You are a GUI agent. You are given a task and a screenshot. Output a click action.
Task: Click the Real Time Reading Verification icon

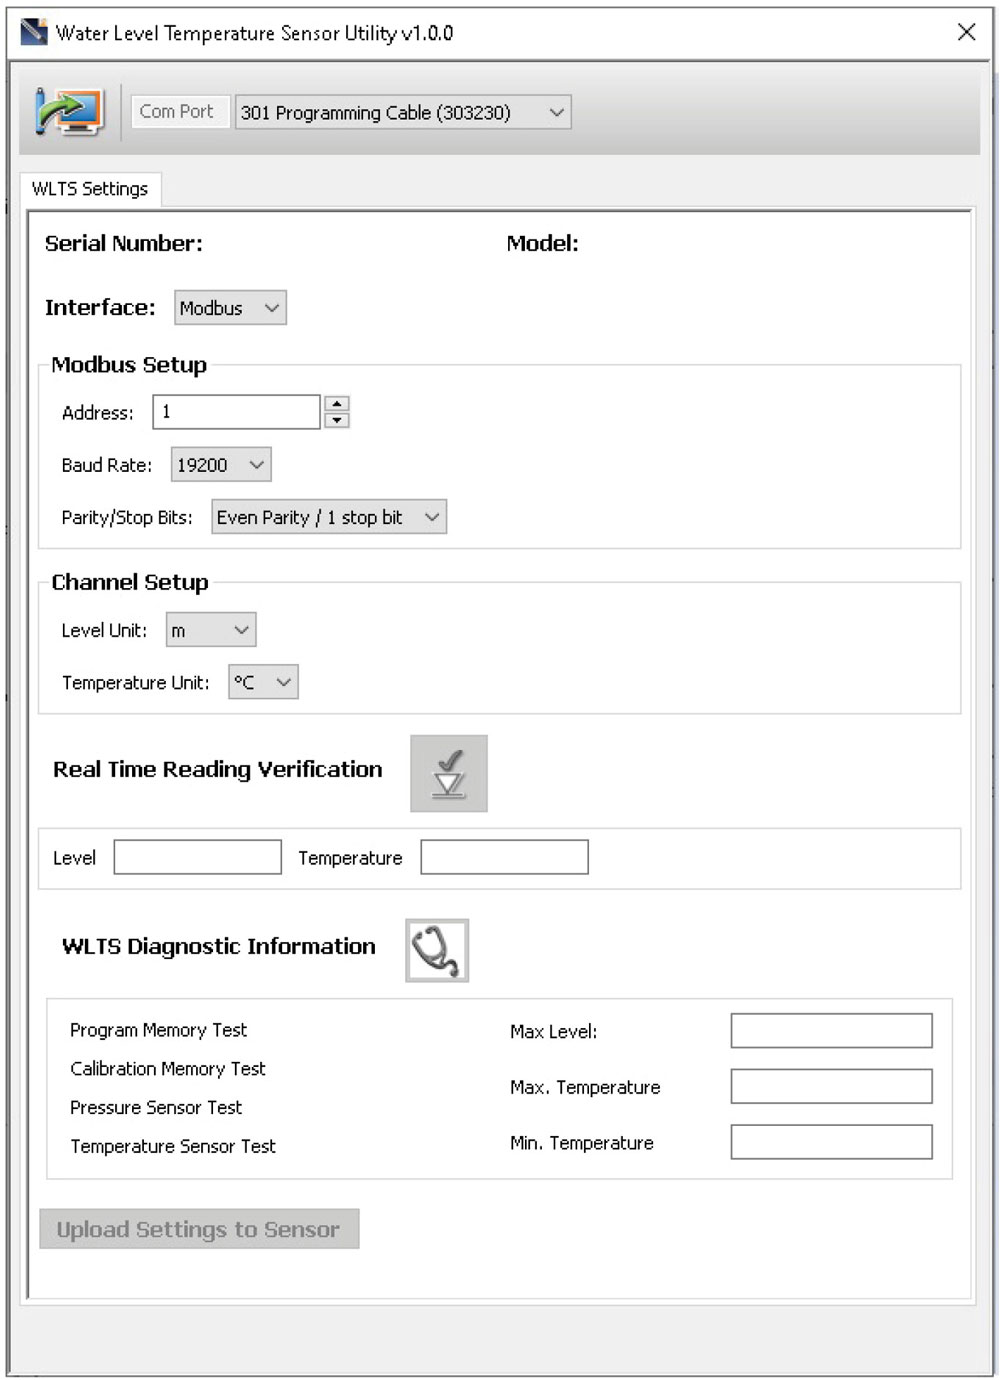[x=448, y=773]
